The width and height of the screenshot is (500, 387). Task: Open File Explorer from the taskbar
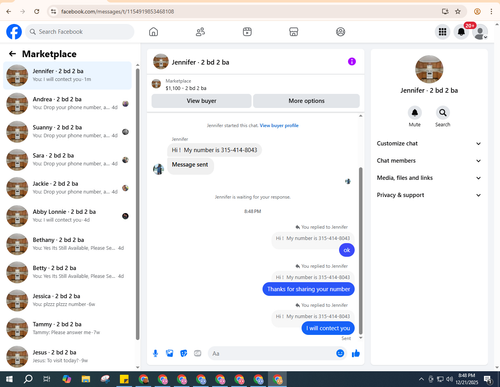tap(86, 379)
